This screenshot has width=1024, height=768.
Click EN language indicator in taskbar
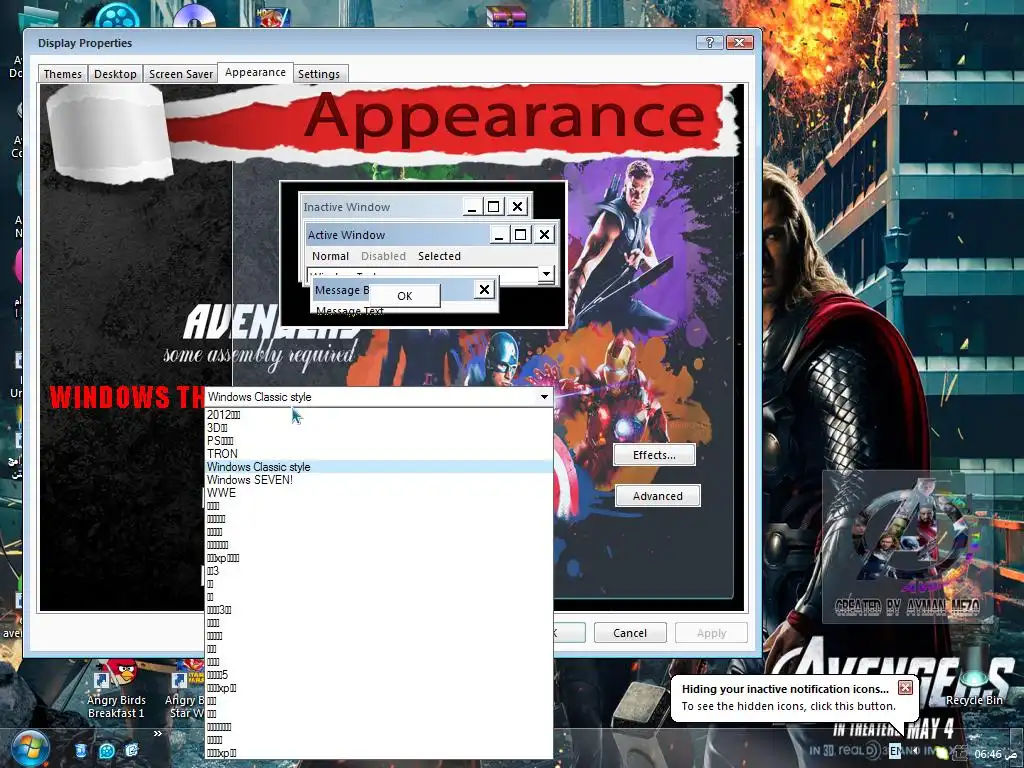click(x=895, y=751)
